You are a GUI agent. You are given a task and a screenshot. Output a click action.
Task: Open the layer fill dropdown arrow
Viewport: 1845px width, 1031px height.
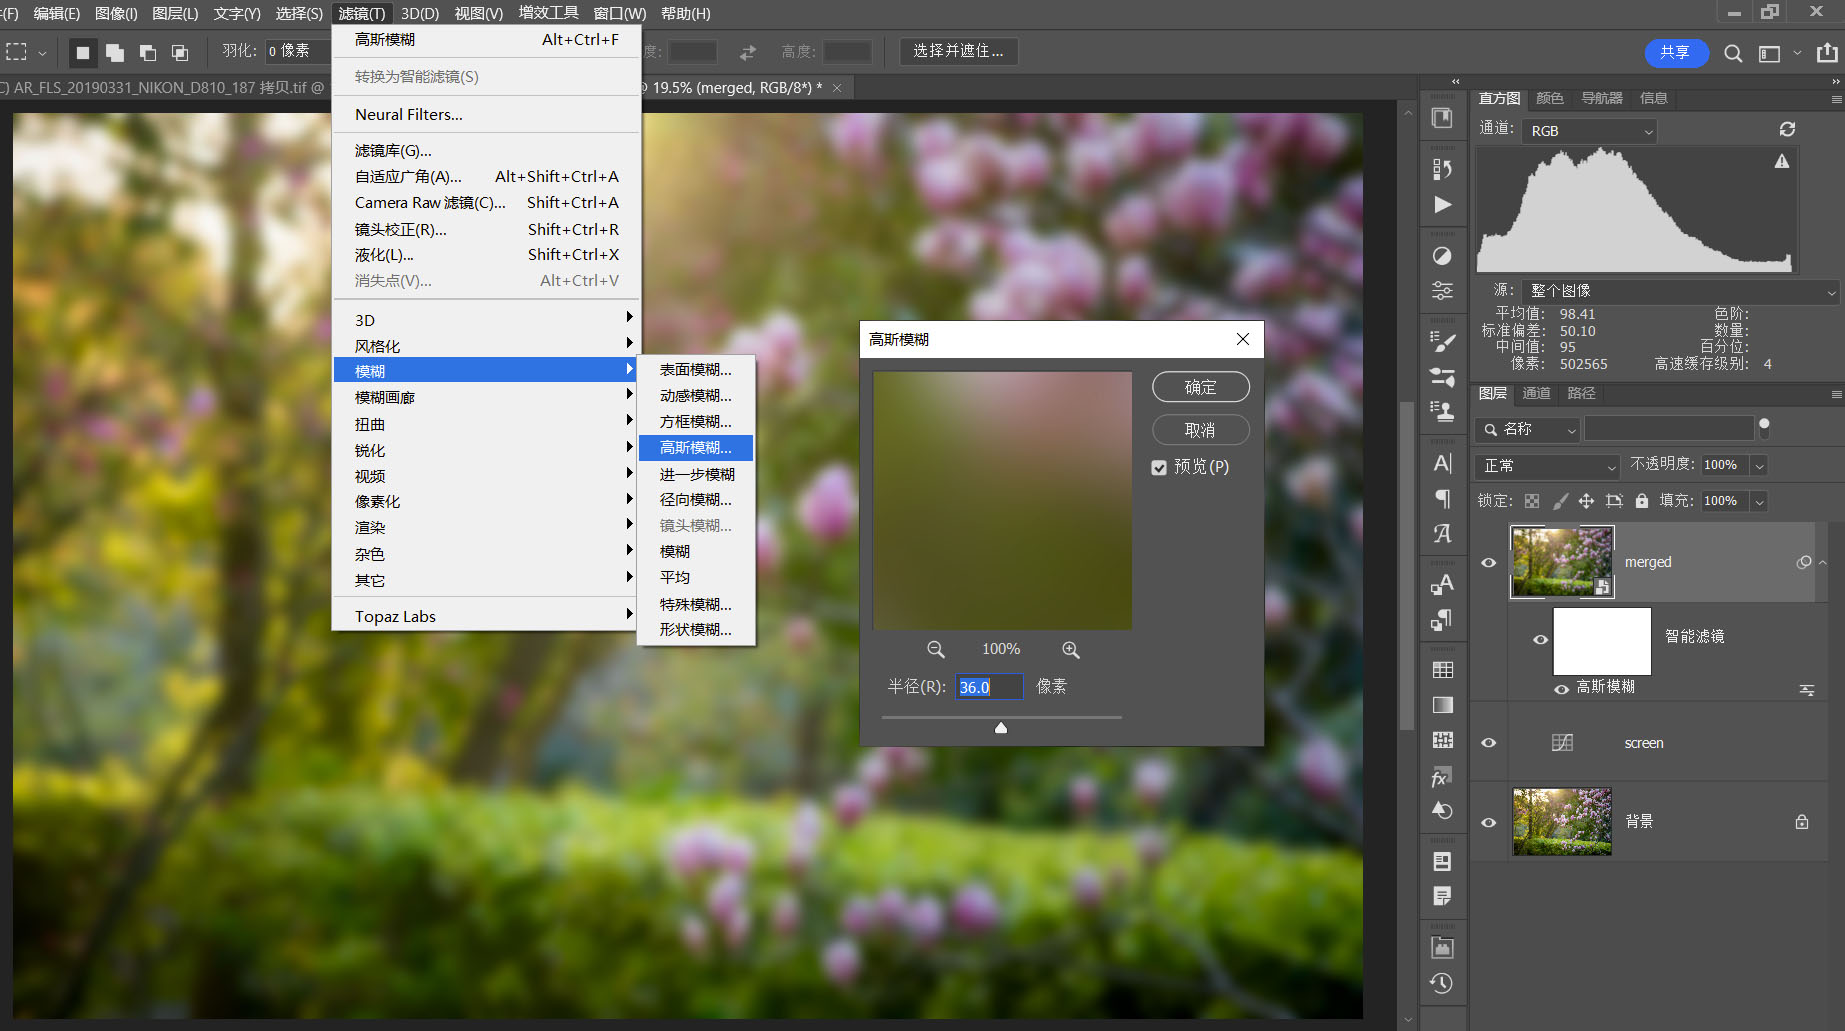[1759, 502]
